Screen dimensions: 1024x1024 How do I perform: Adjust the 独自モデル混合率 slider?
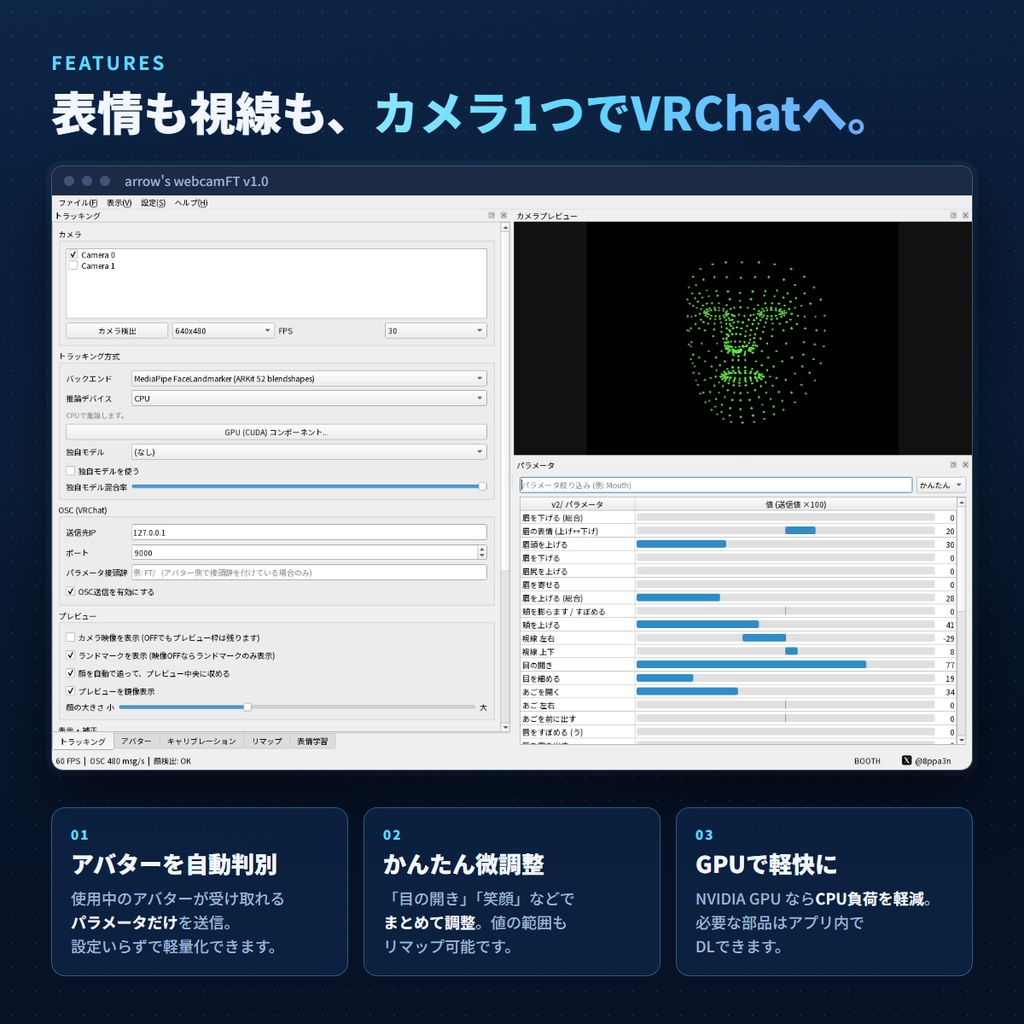(x=309, y=487)
